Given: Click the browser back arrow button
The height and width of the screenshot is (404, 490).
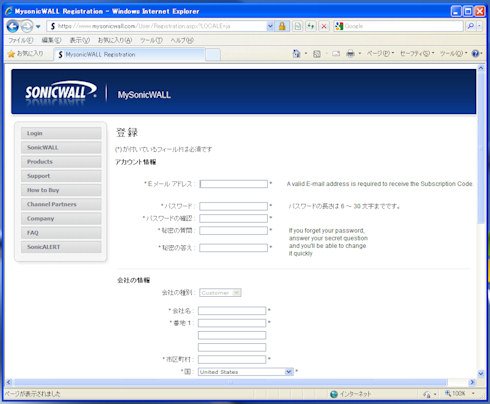Looking at the screenshot, I should point(13,26).
